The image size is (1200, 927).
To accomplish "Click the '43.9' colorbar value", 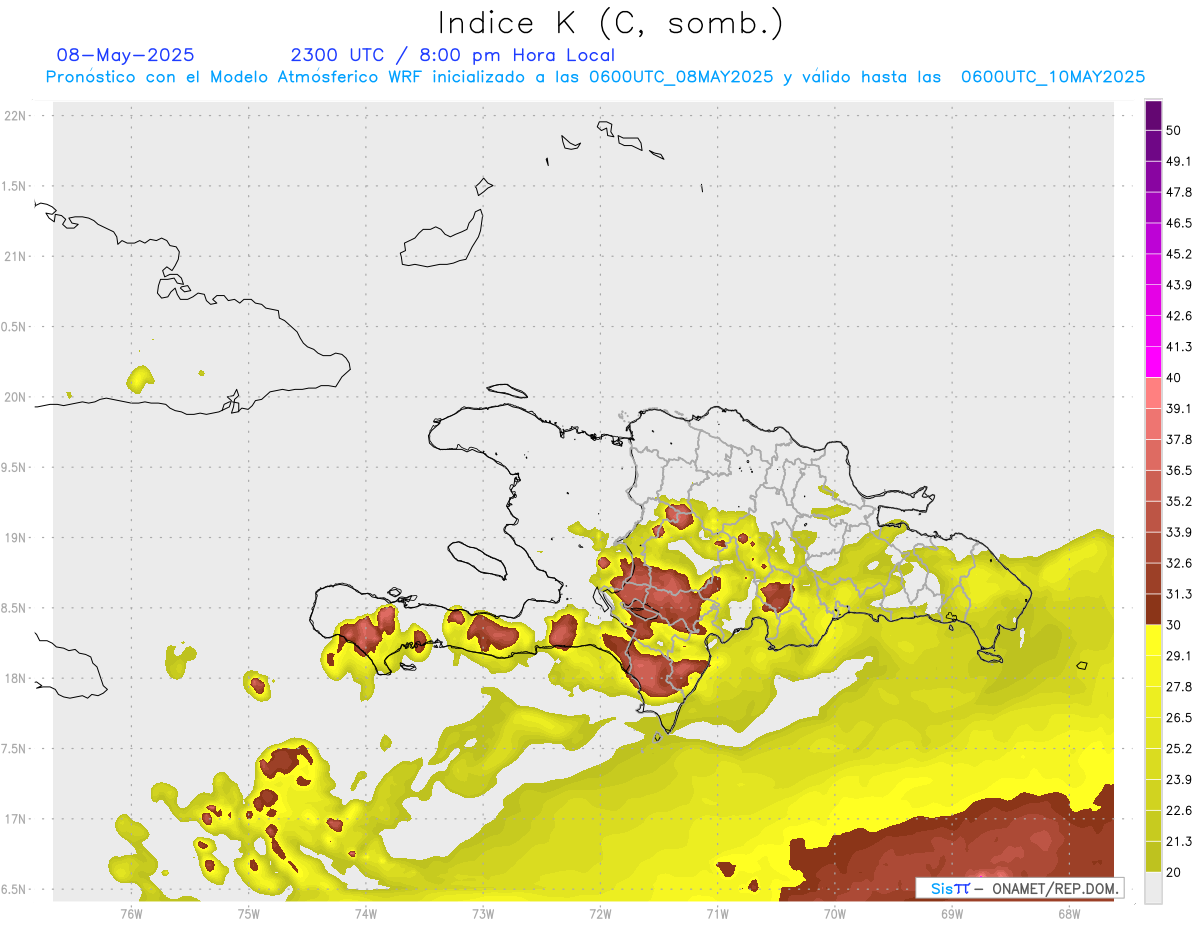I will (x=1179, y=285).
